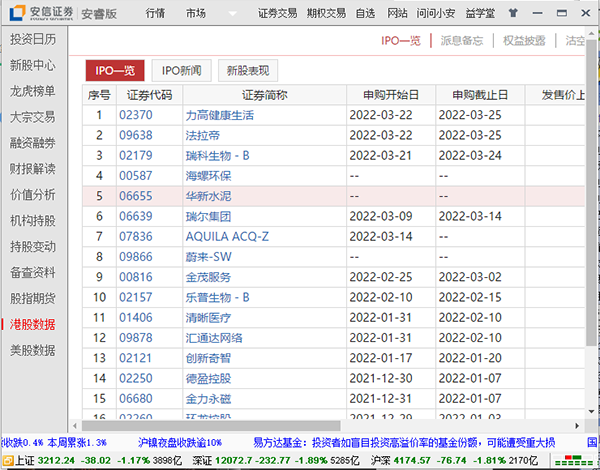The image size is (600, 470).
Task: Select 财报解读 in the sidebar
Action: (33, 169)
